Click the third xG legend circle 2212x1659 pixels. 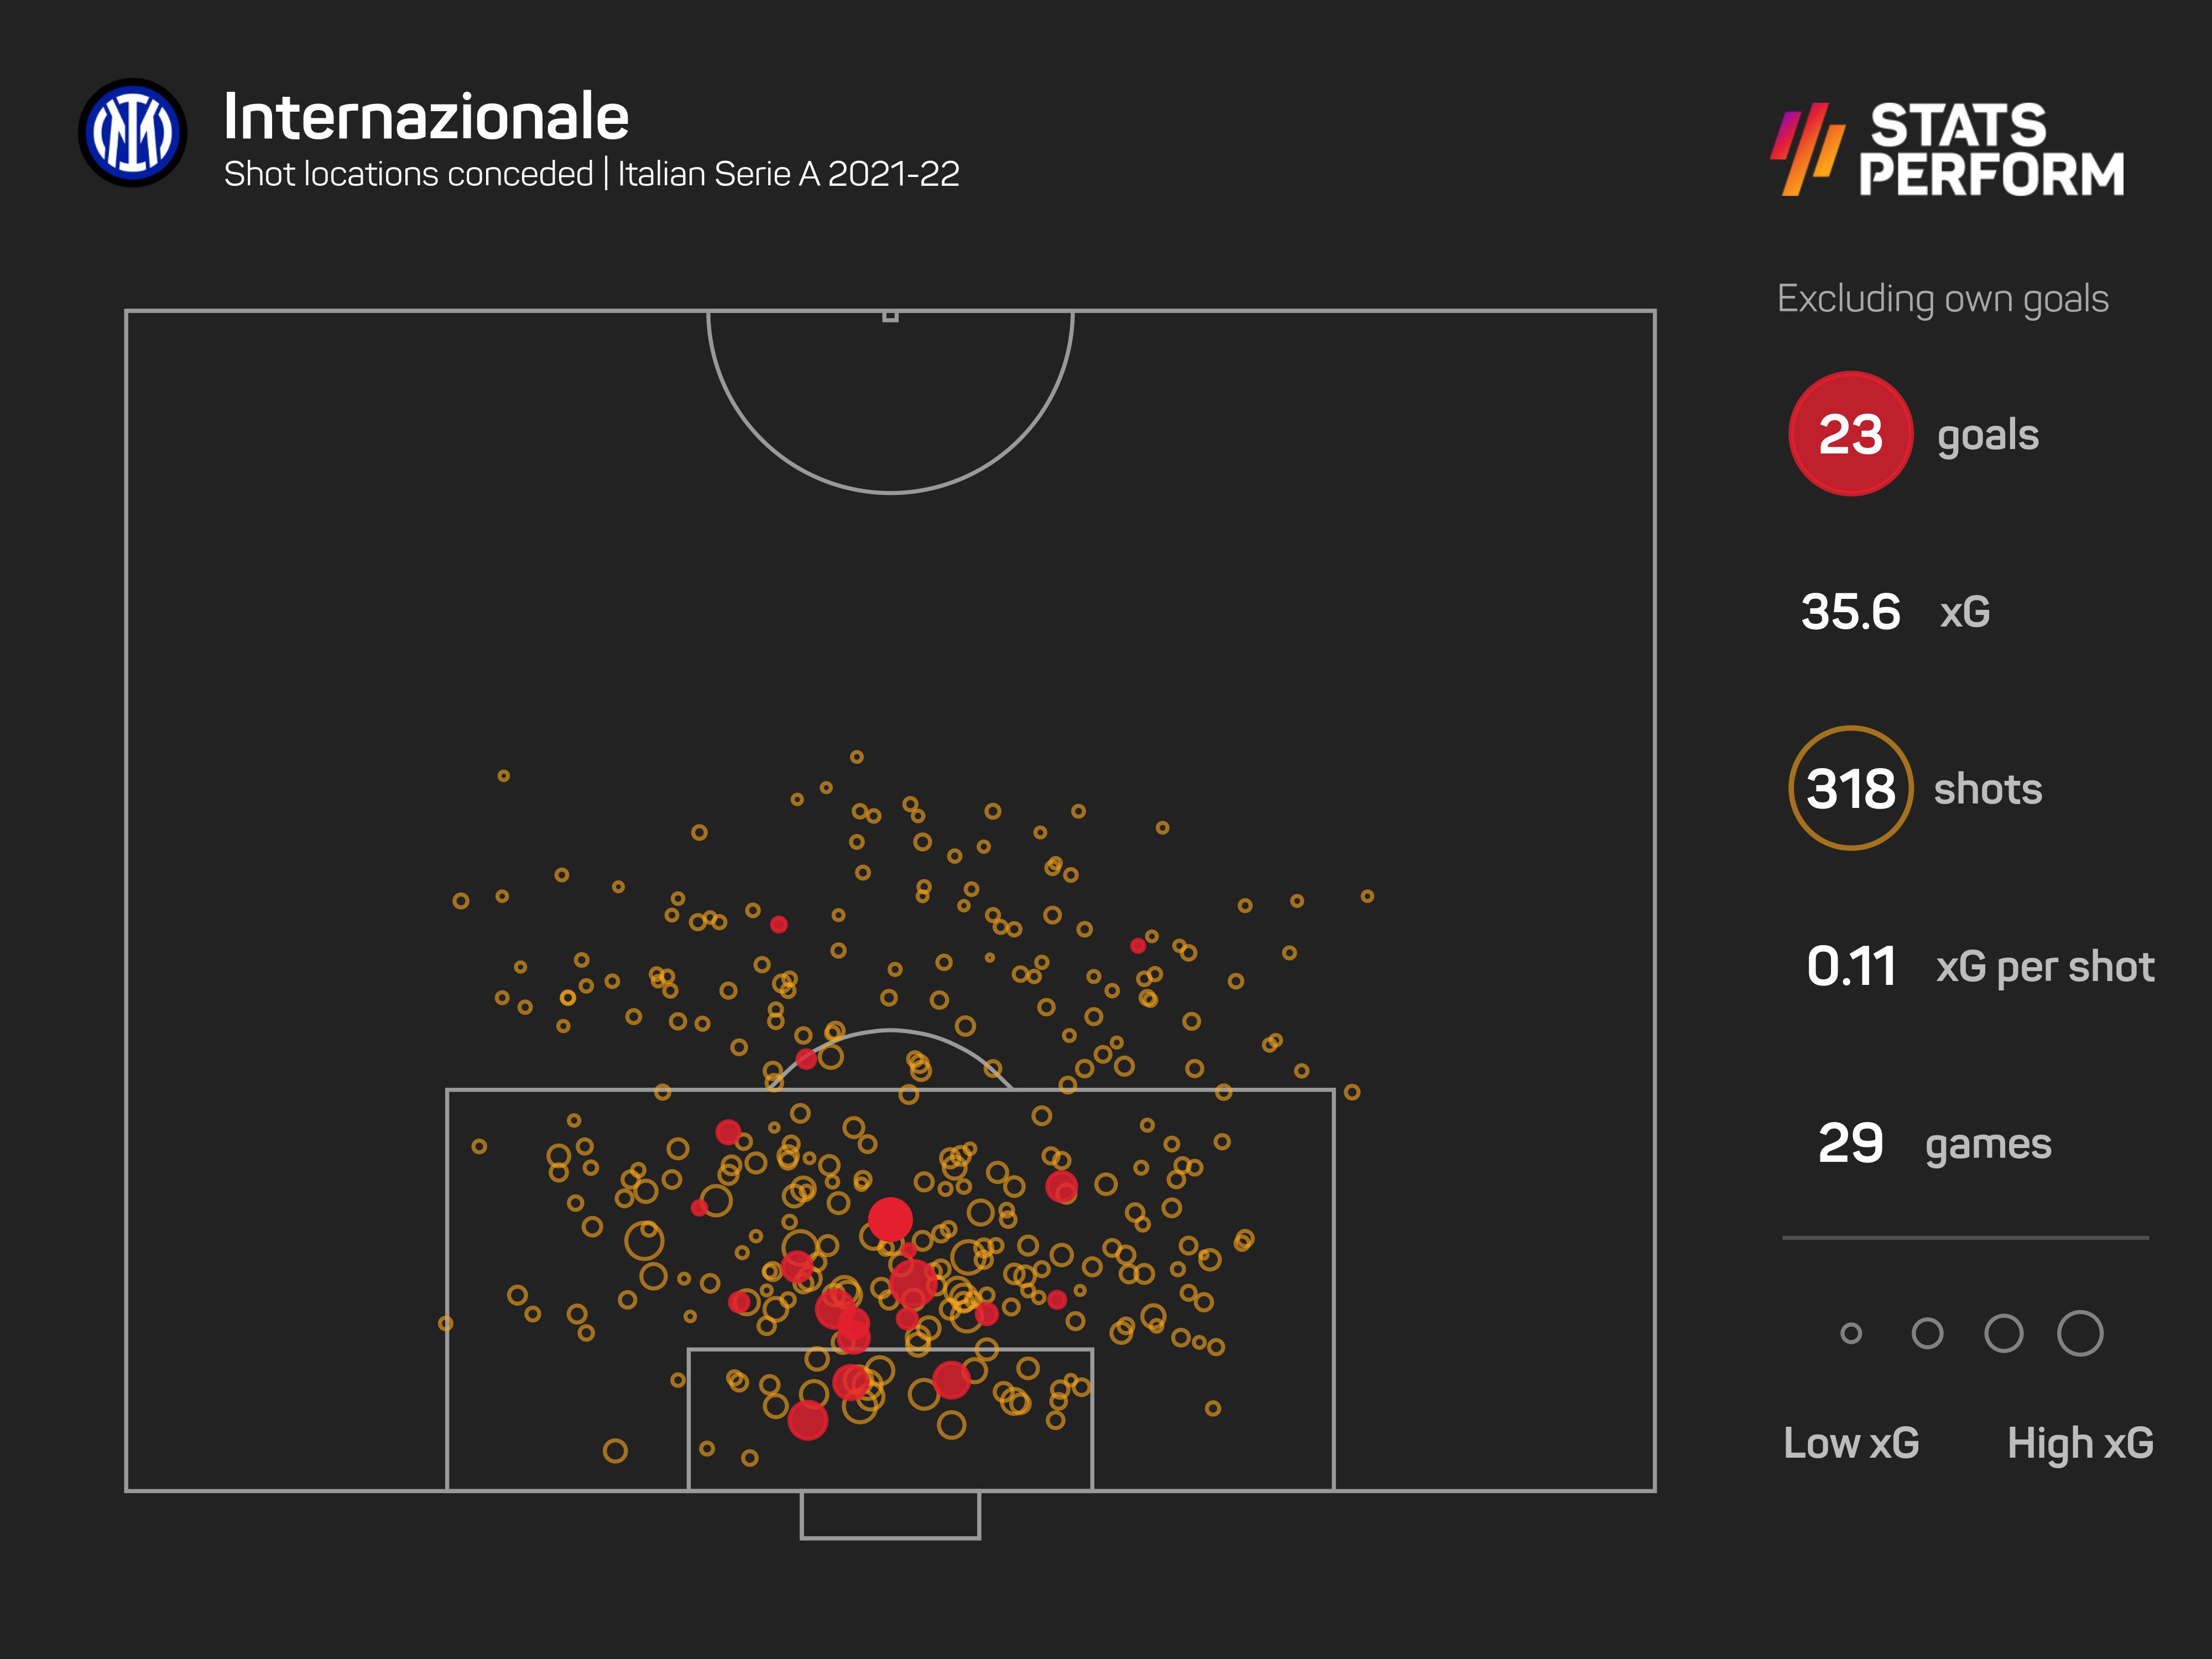[x=2004, y=1333]
